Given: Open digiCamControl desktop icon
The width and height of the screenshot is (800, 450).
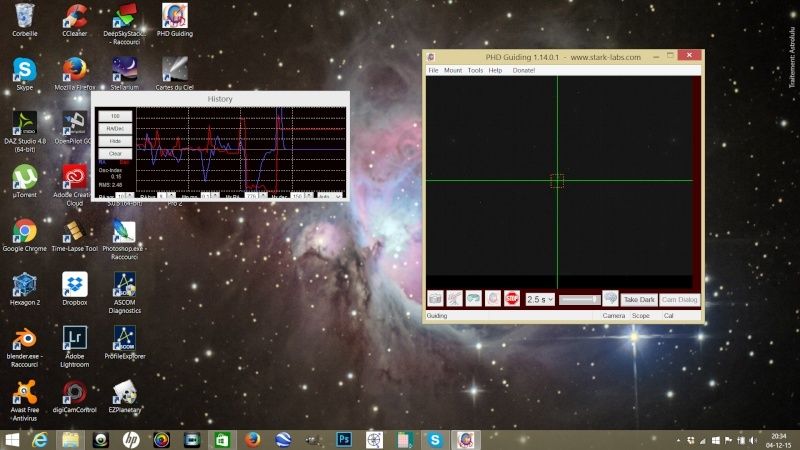Looking at the screenshot, I should pyautogui.click(x=74, y=397).
